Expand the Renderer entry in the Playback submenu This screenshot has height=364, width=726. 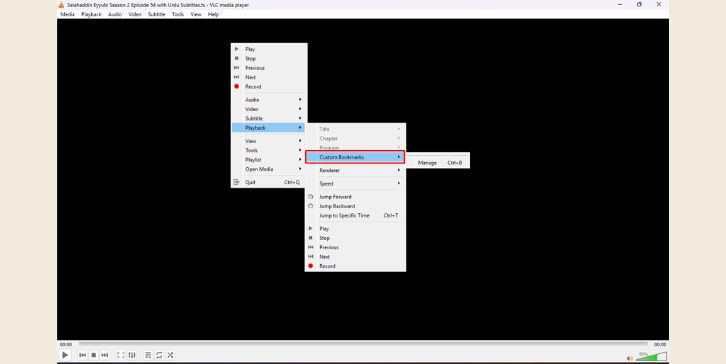355,170
